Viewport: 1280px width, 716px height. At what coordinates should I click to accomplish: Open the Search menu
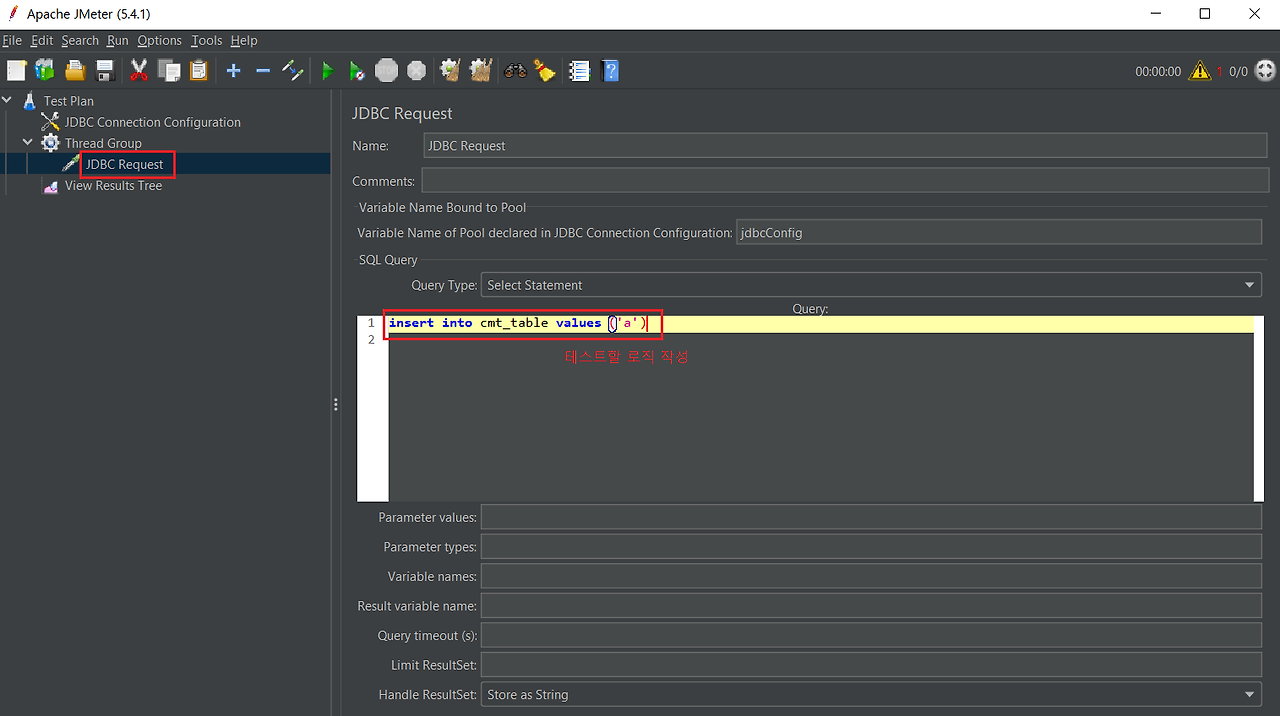[x=80, y=40]
